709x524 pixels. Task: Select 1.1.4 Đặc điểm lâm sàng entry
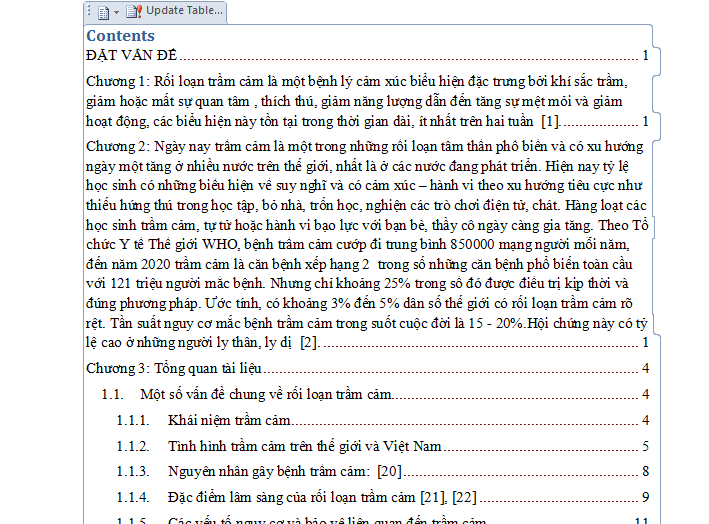[322, 498]
